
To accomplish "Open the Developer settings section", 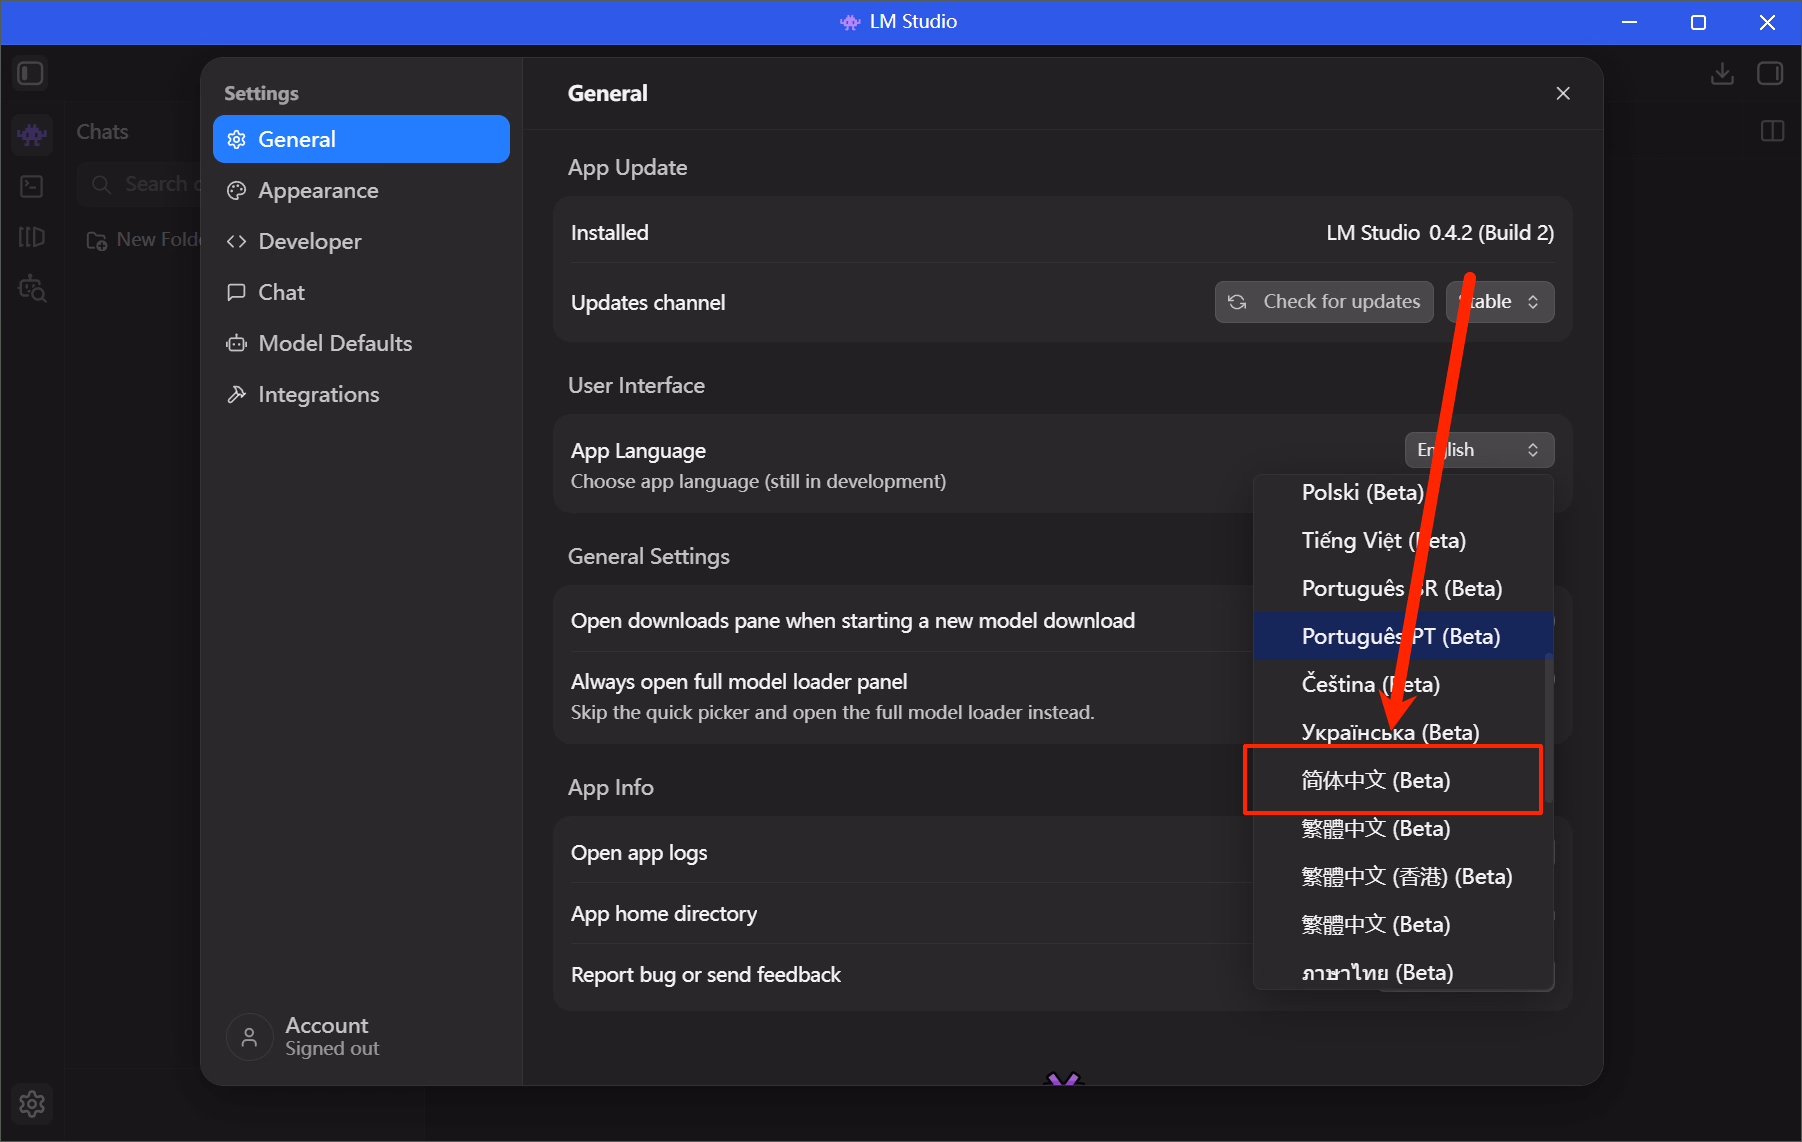I will (361, 241).
